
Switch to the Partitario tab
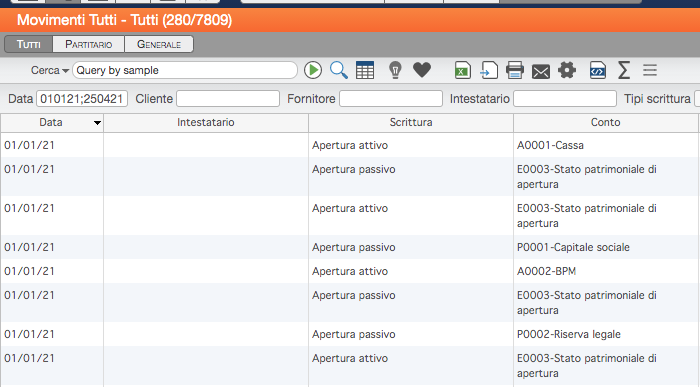pos(88,44)
